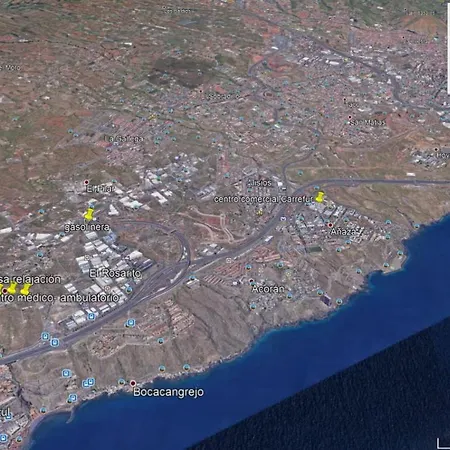Select the Acoran red place marker
This screenshot has height=450, width=450.
pos(251,281)
